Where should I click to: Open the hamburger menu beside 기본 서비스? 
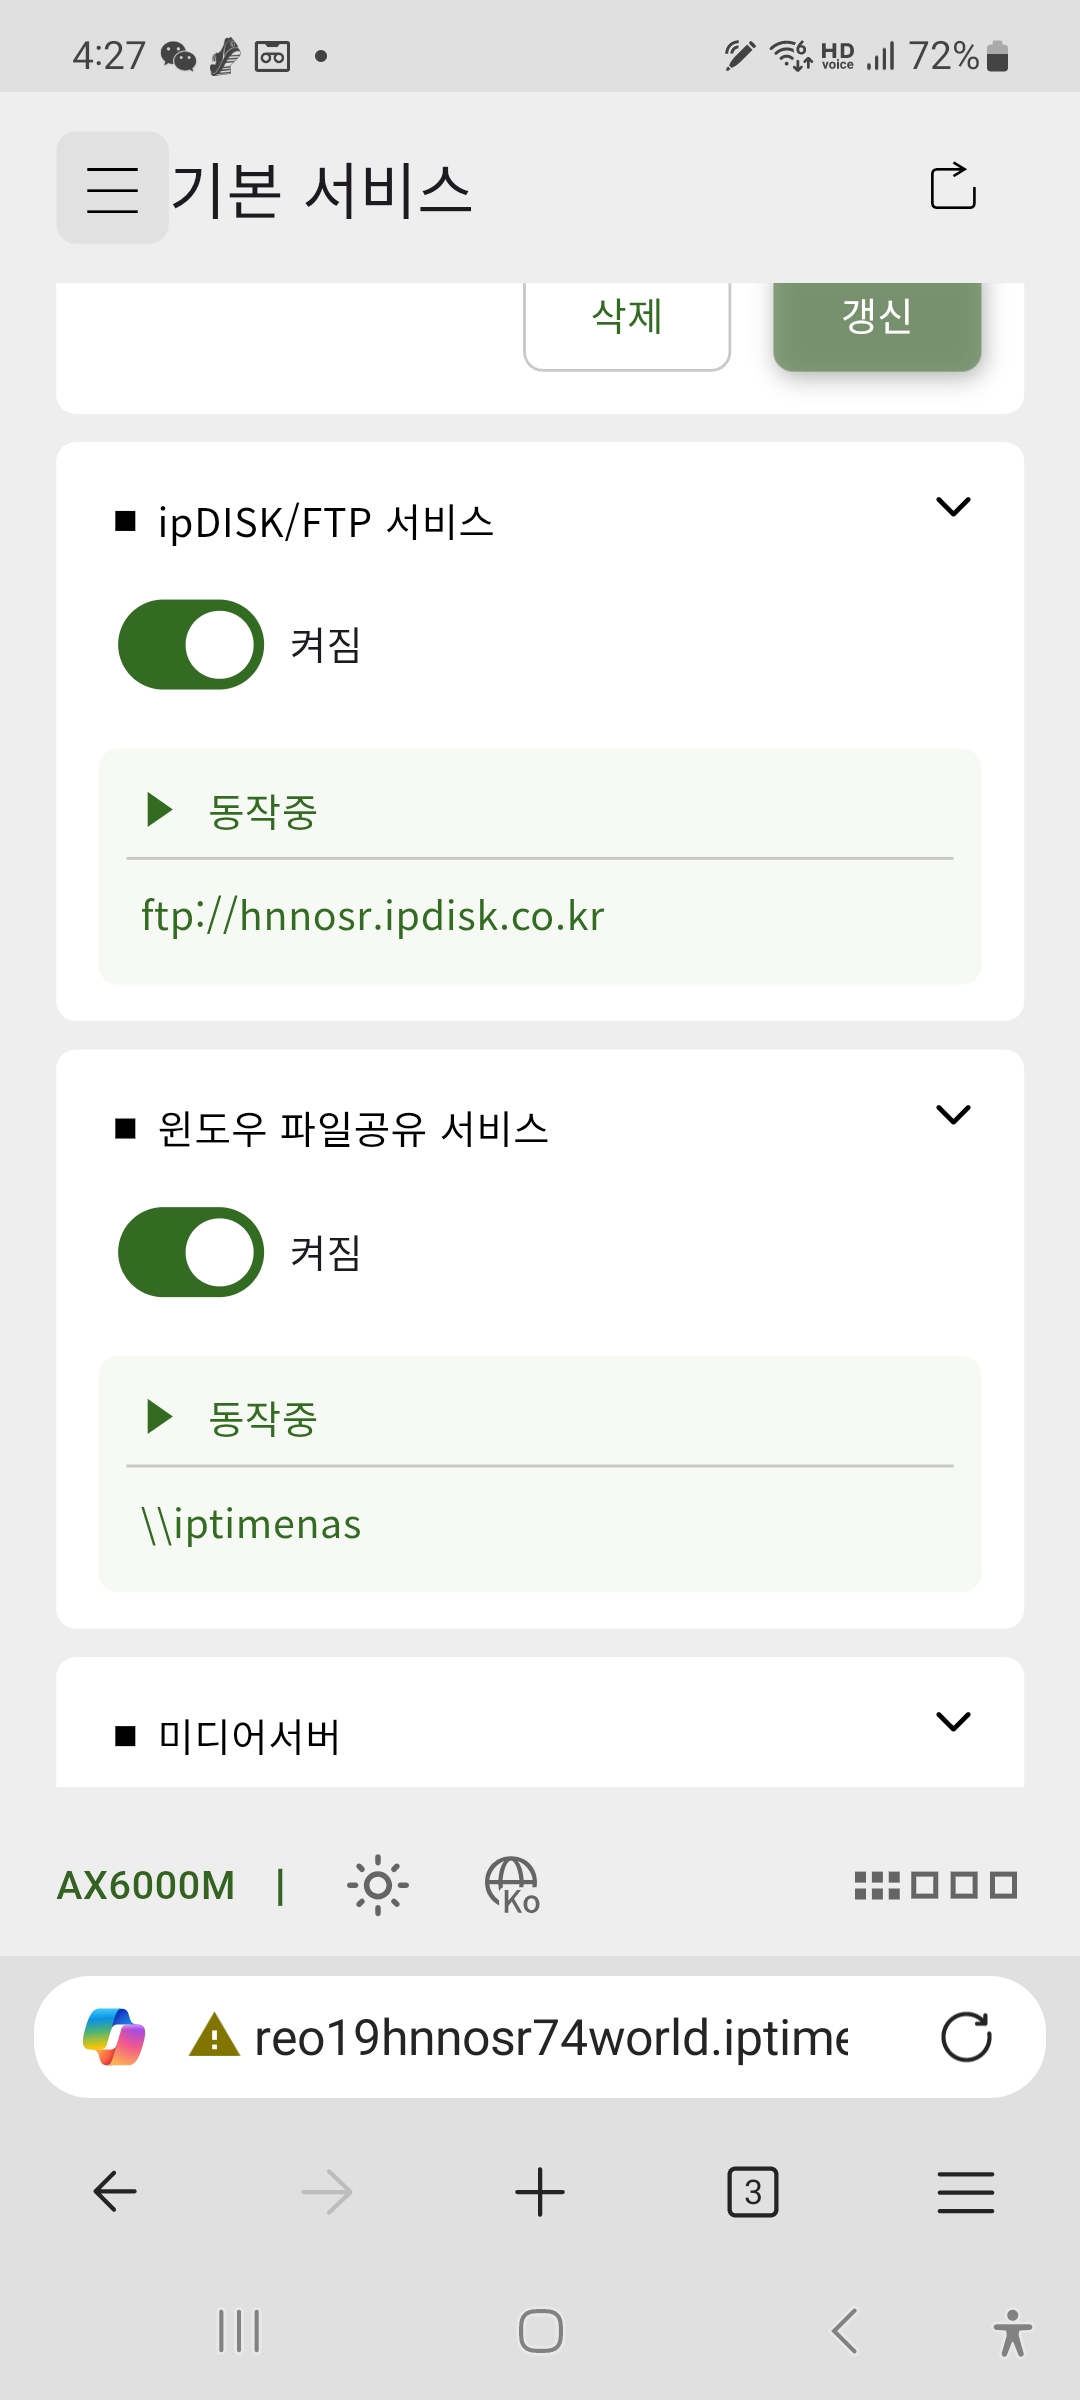112,188
